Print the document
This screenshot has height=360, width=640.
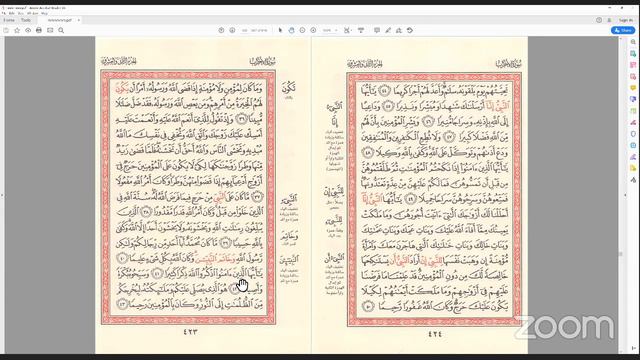(39, 30)
